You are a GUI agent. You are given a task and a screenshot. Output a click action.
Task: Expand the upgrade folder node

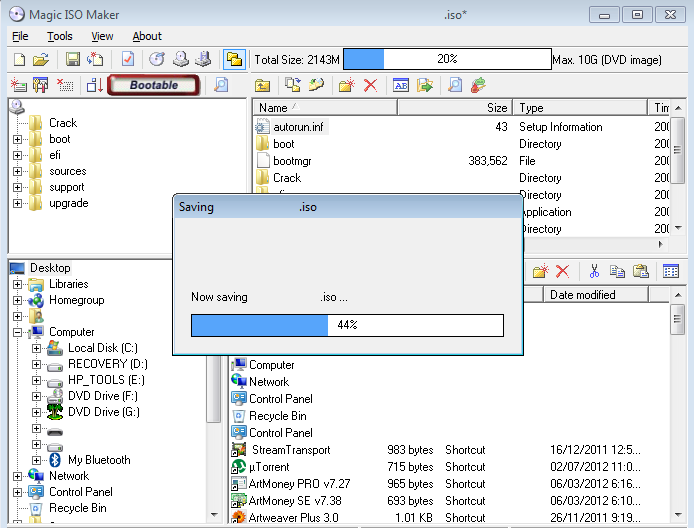click(17, 203)
